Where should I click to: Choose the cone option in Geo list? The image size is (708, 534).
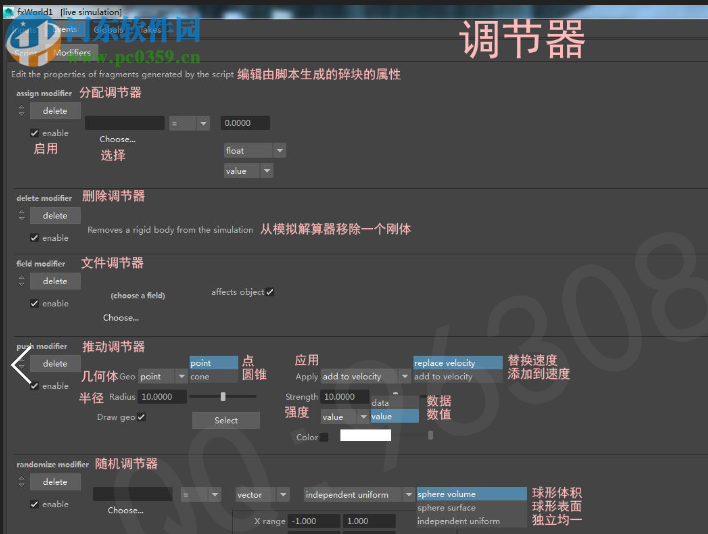coord(214,376)
